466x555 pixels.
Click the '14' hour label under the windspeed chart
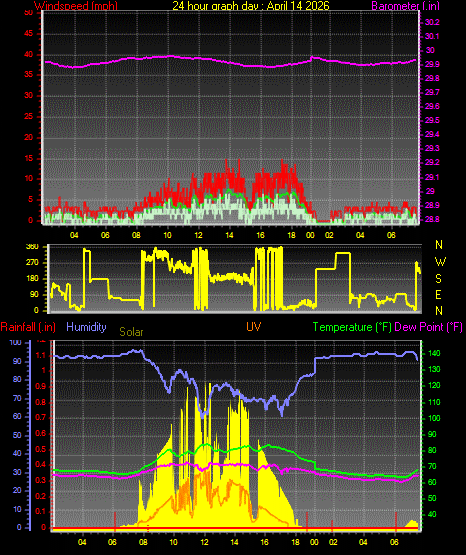tap(229, 235)
